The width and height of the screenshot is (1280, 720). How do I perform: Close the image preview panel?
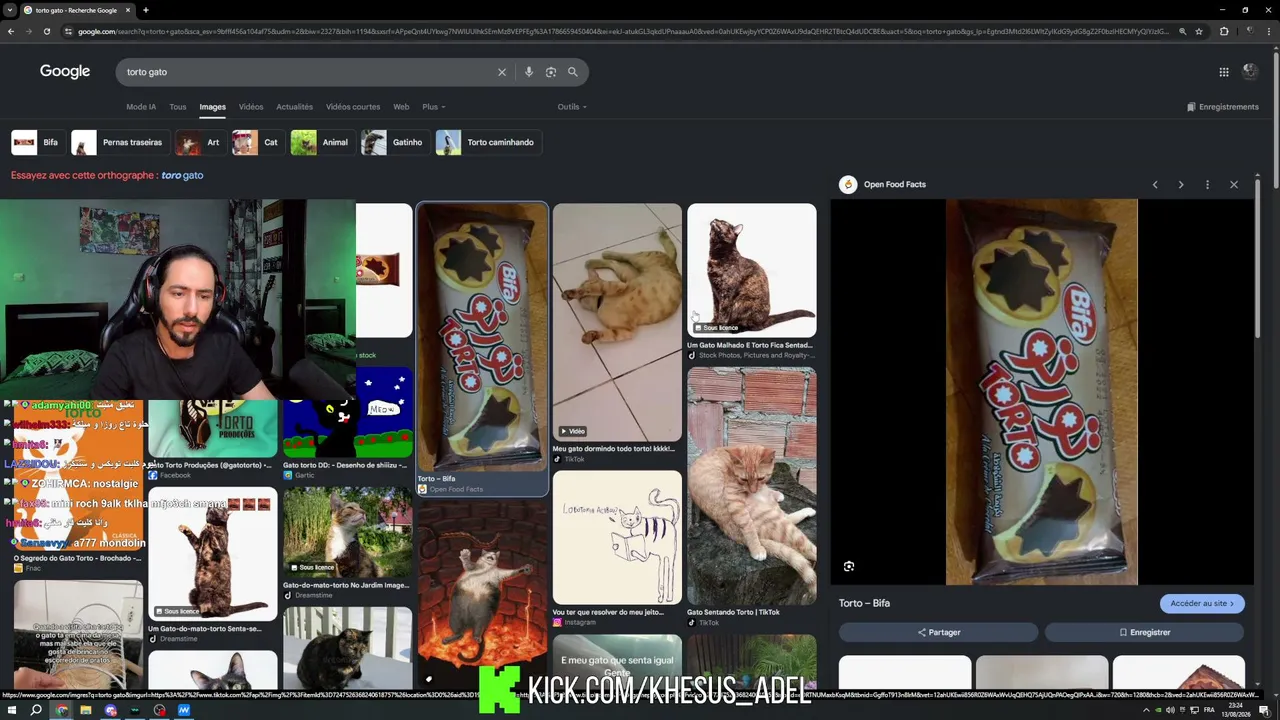1234,185
